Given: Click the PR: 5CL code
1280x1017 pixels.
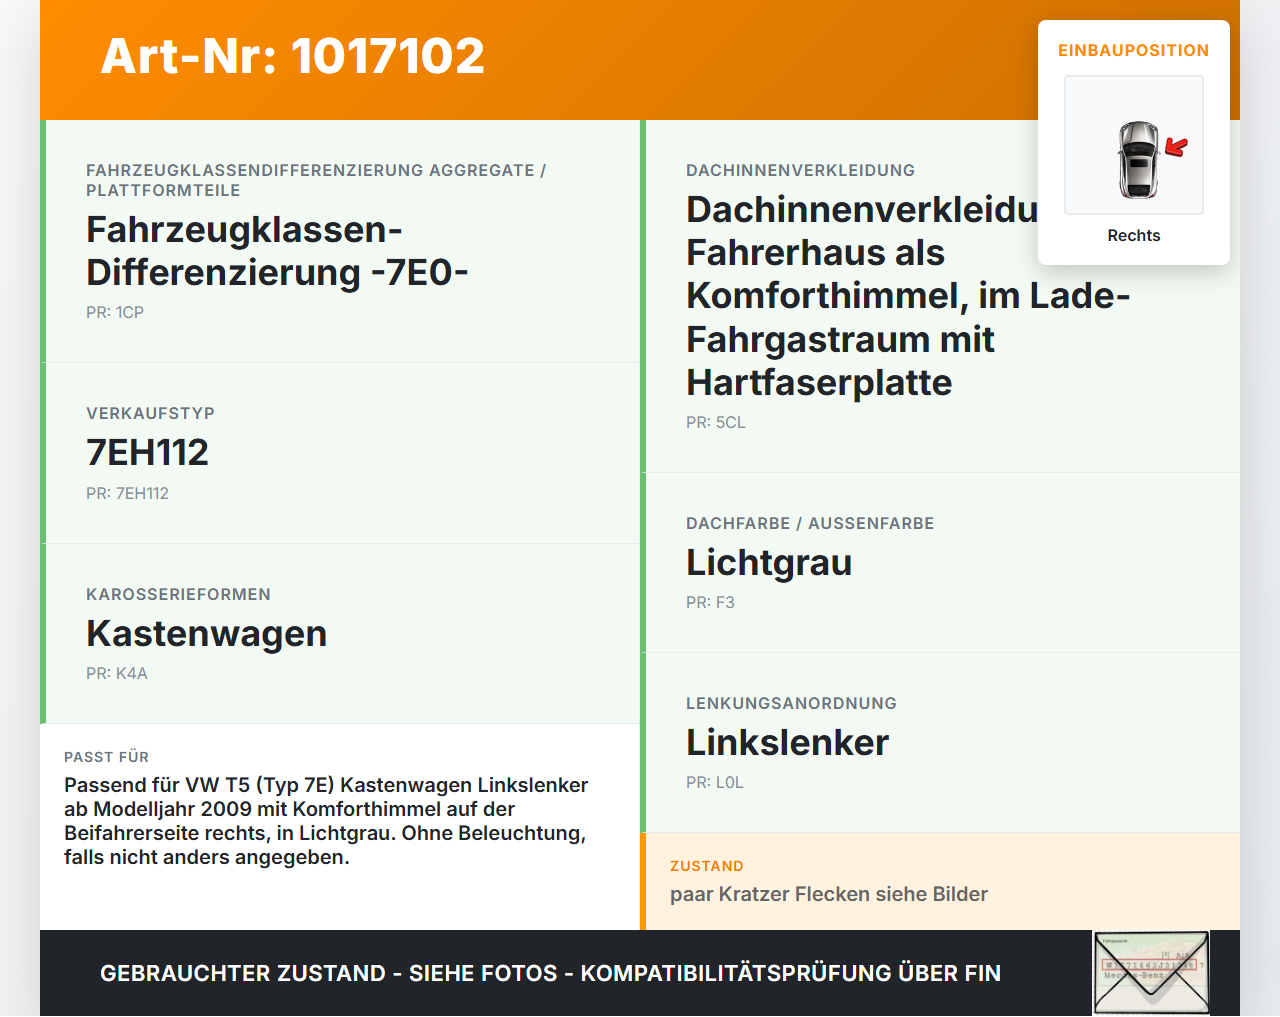Looking at the screenshot, I should 716,422.
